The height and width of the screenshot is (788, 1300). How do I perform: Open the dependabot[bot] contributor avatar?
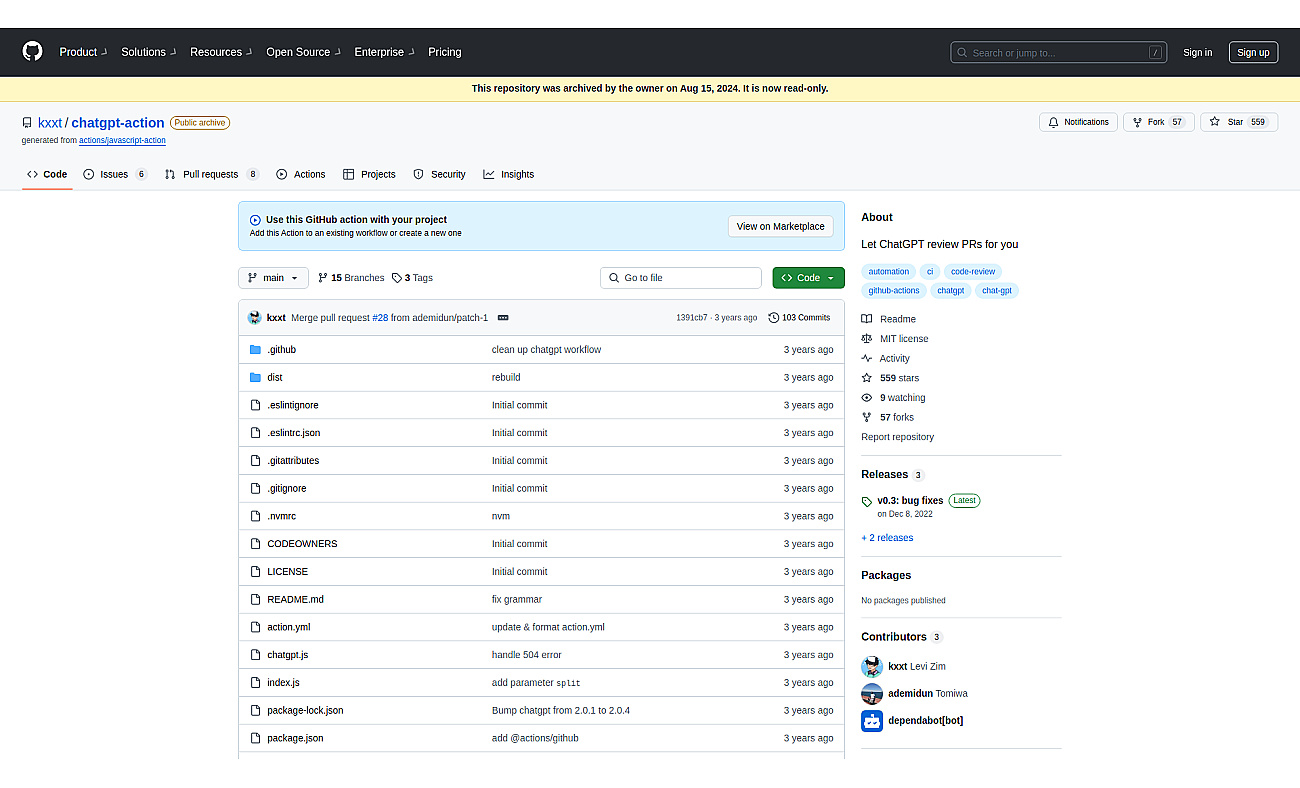(872, 720)
